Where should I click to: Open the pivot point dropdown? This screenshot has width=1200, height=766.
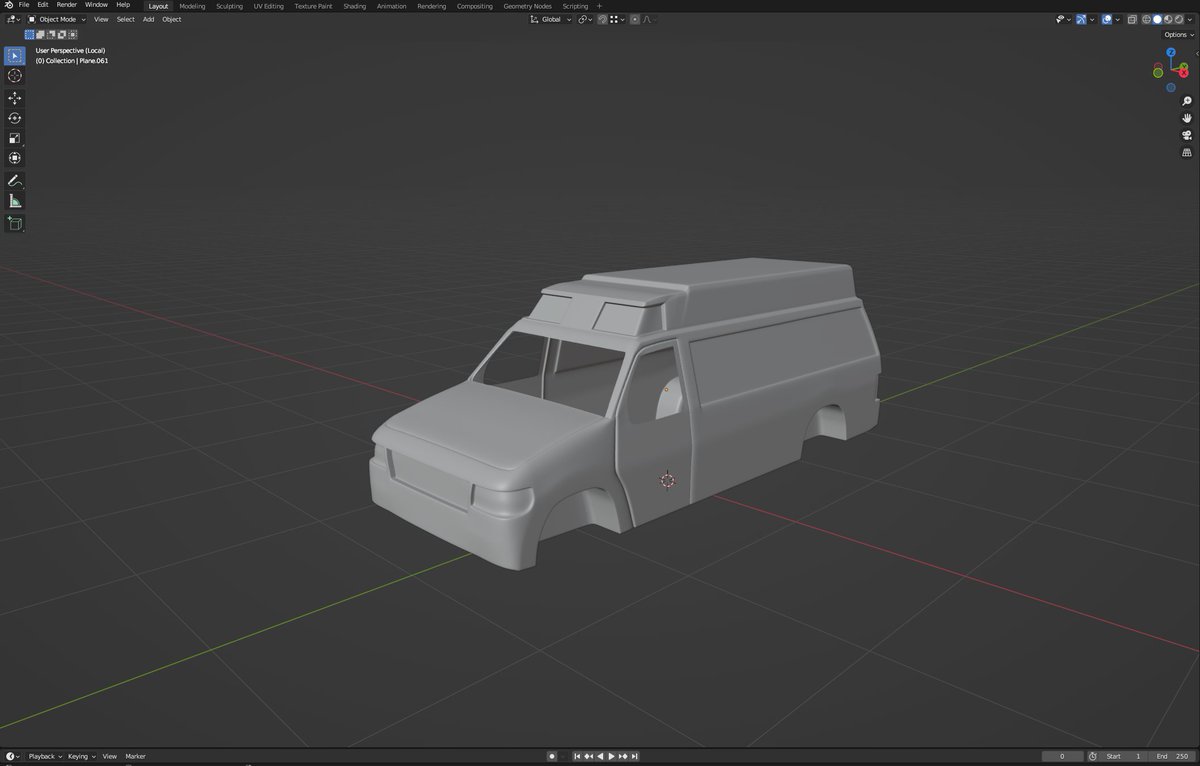click(x=585, y=19)
